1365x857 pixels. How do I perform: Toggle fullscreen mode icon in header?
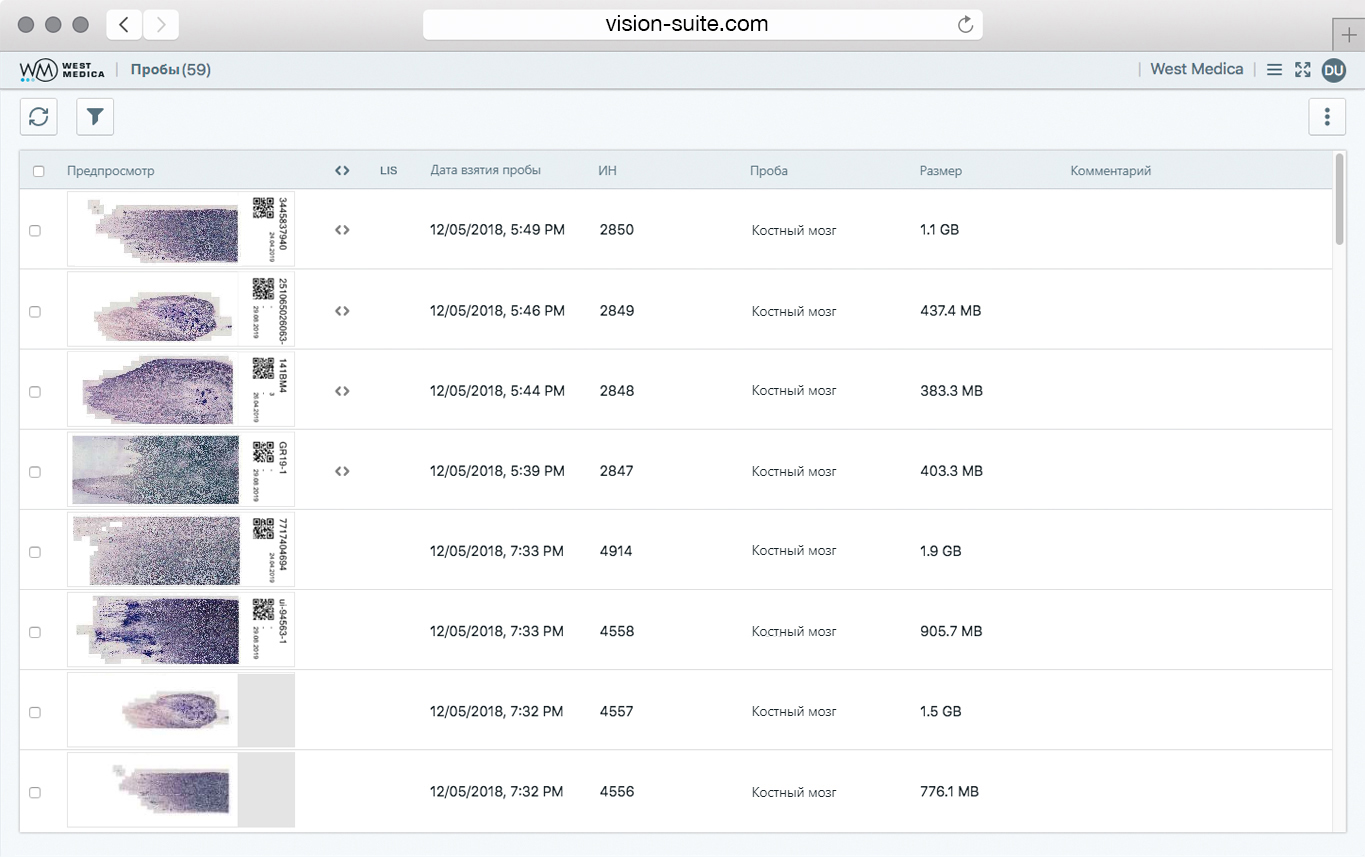1302,70
